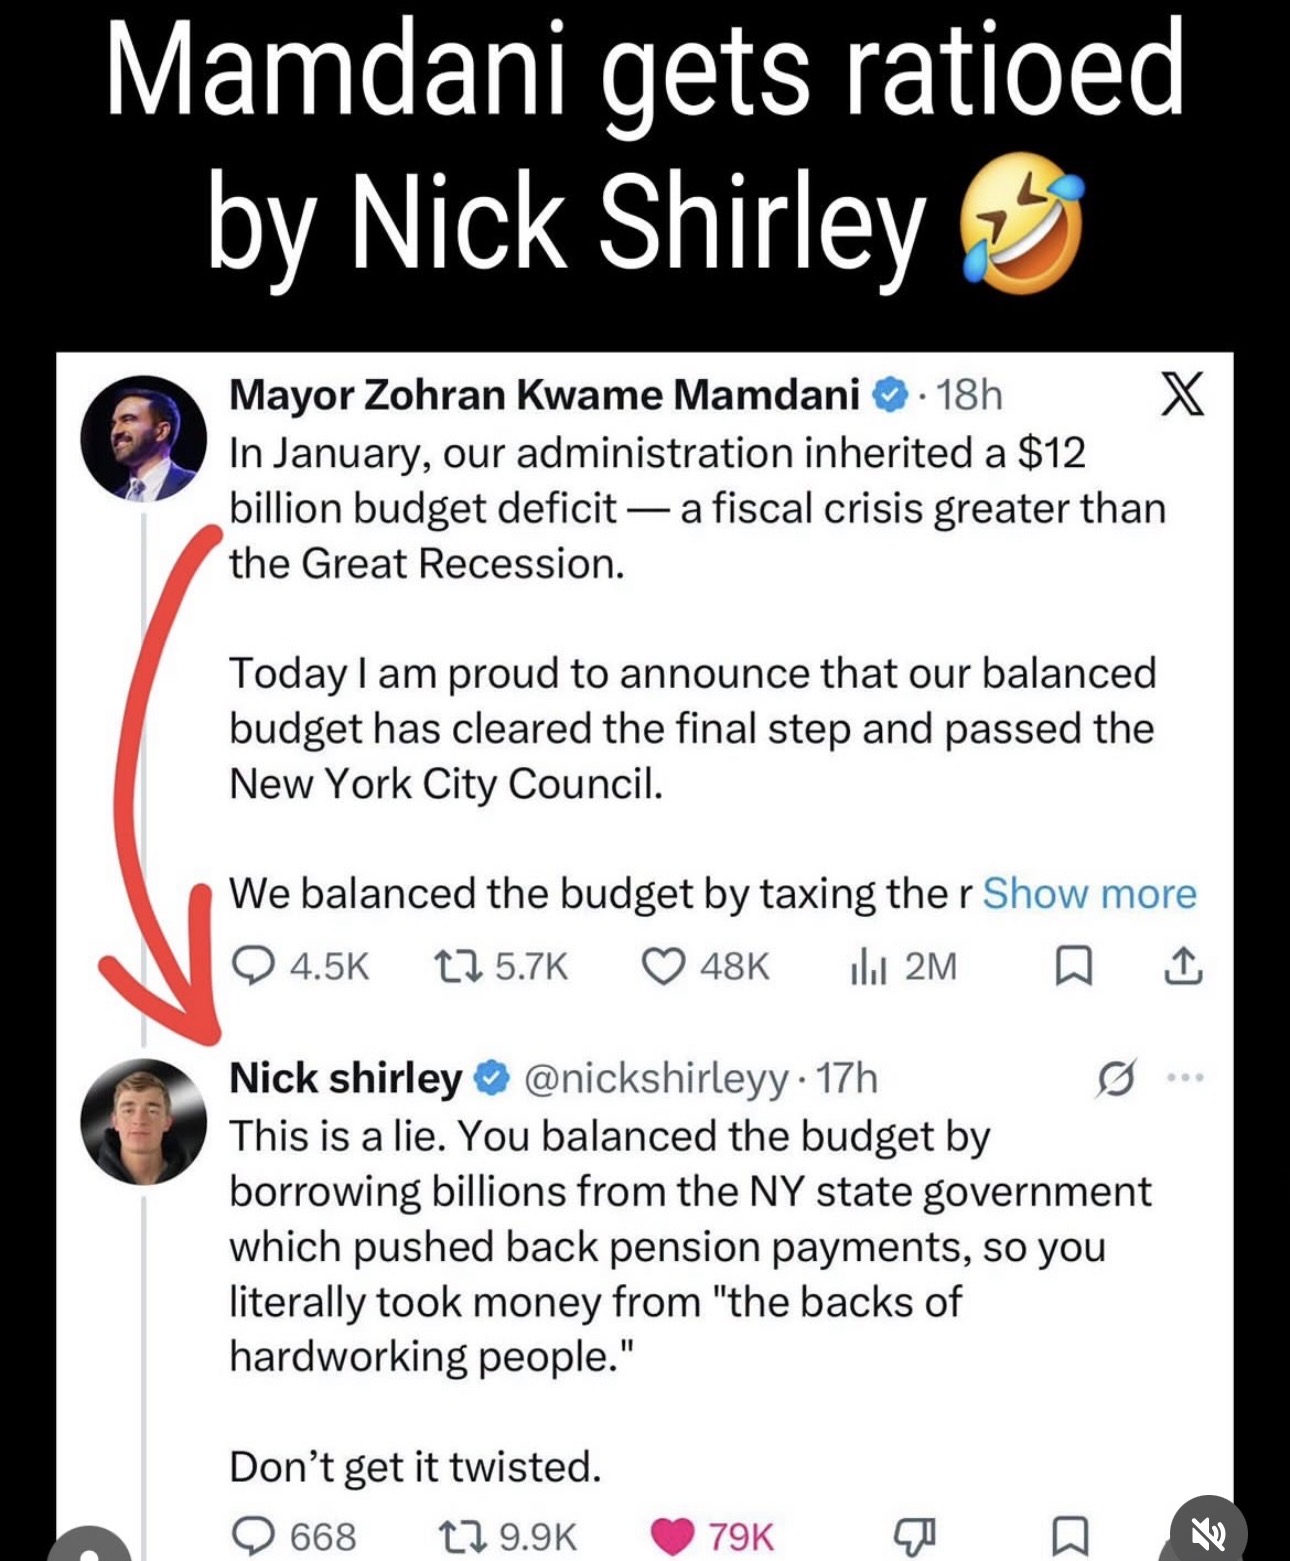The width and height of the screenshot is (1290, 1561).
Task: Reply to Nick Shirley's tweet with 668 replies
Action: [x=294, y=1536]
